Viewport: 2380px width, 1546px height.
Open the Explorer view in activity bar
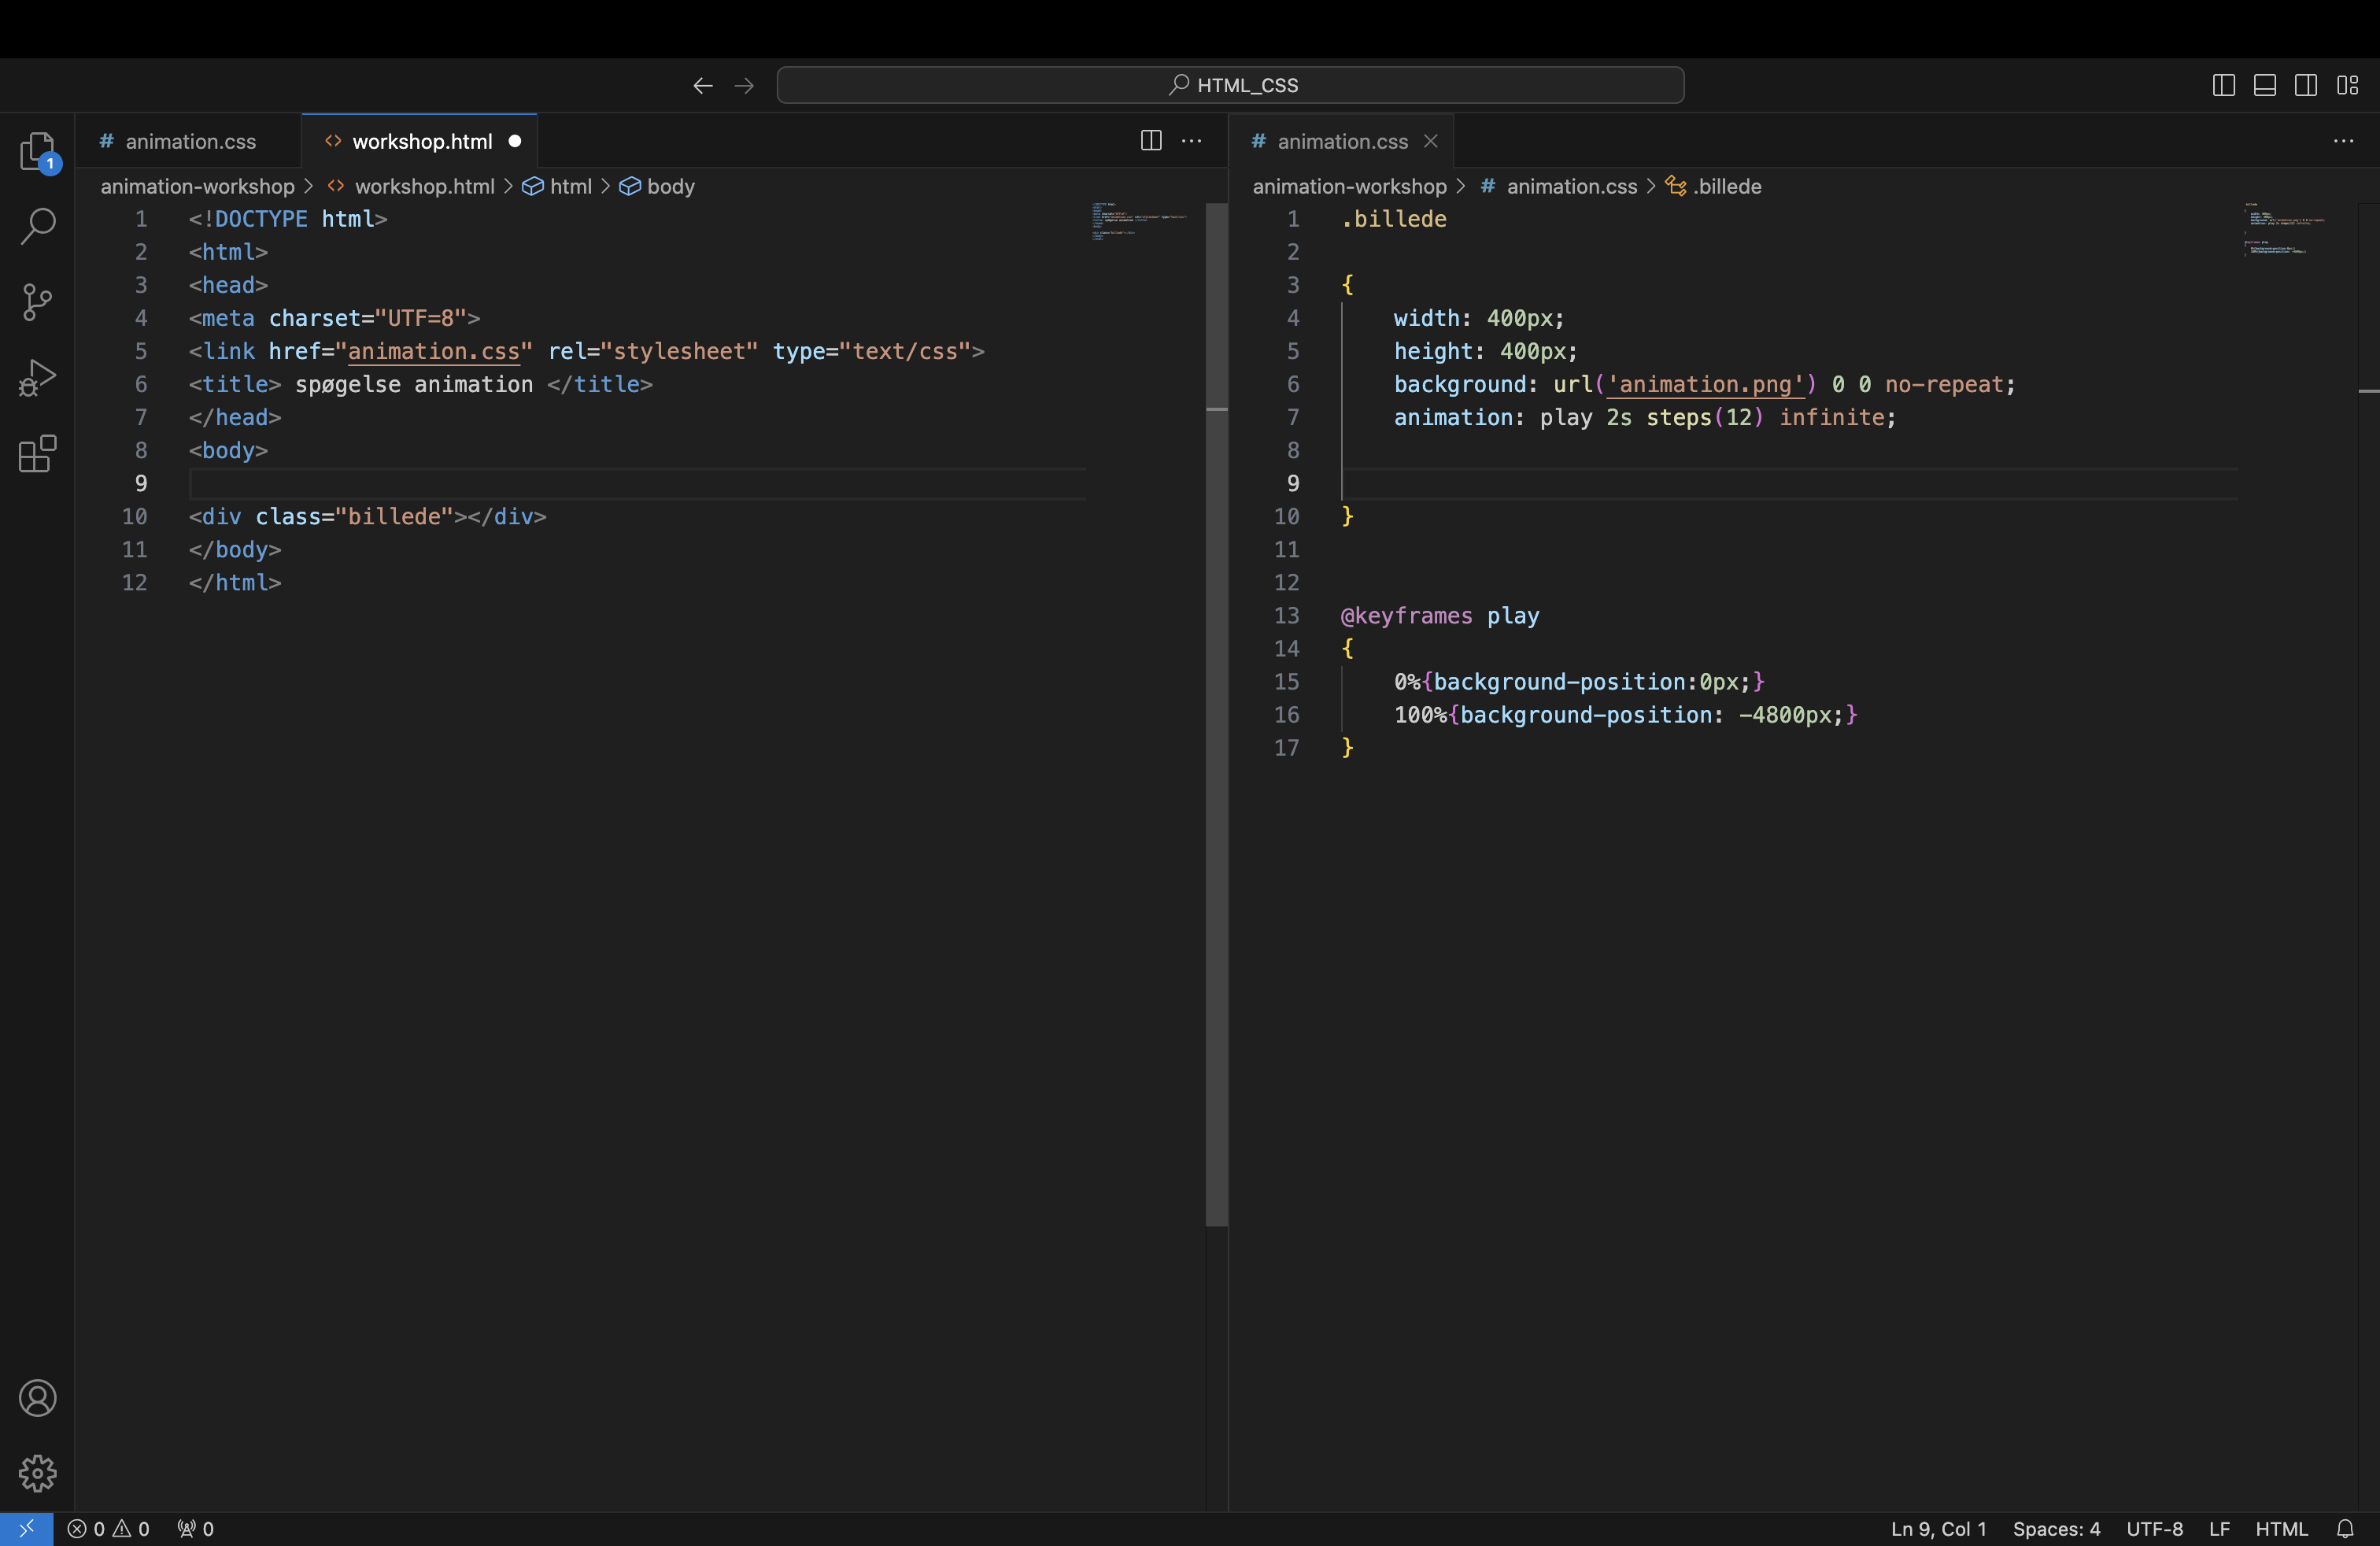point(38,152)
